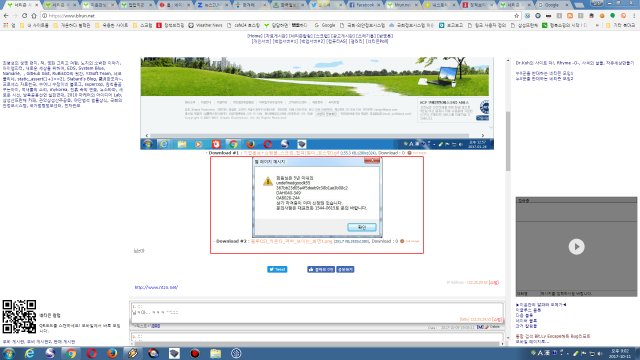This screenshot has height=360, width=640.
Task: Open the ntzn.net hyperlink below the post
Action: point(156,287)
